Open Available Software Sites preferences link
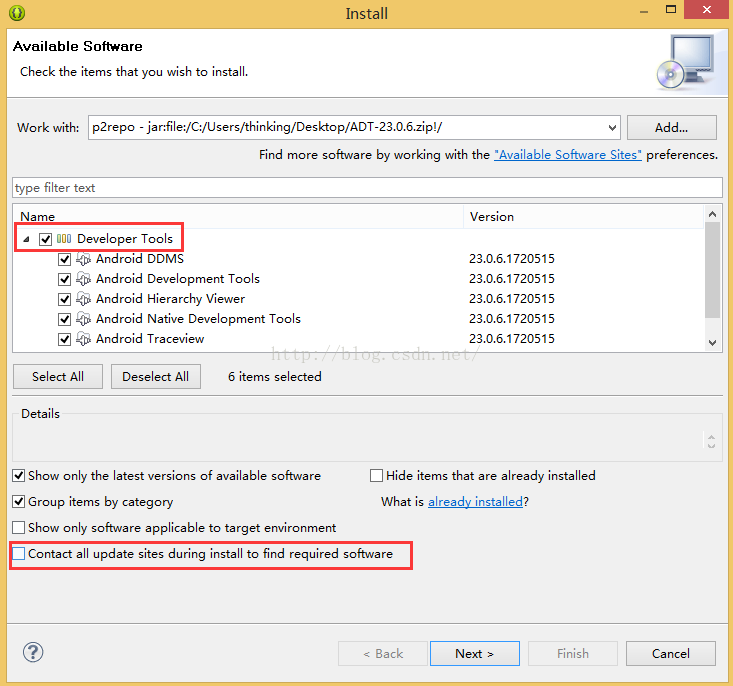The height and width of the screenshot is (686, 733). coord(568,155)
